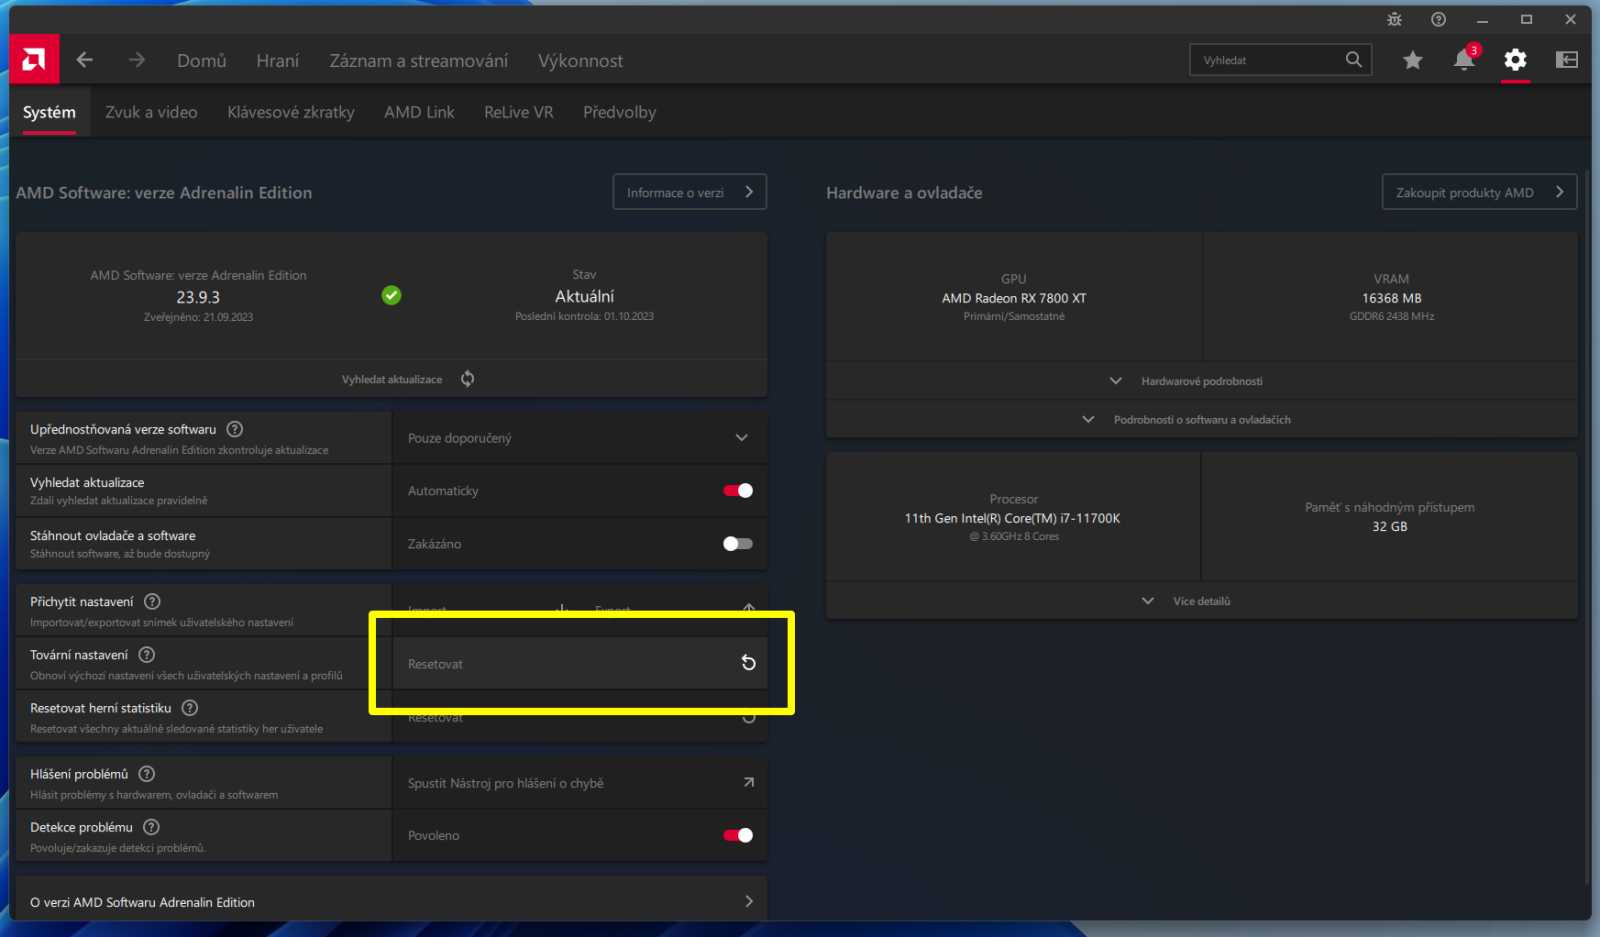Go forward with the right arrow
Screen dimensions: 1600x937
coord(137,60)
